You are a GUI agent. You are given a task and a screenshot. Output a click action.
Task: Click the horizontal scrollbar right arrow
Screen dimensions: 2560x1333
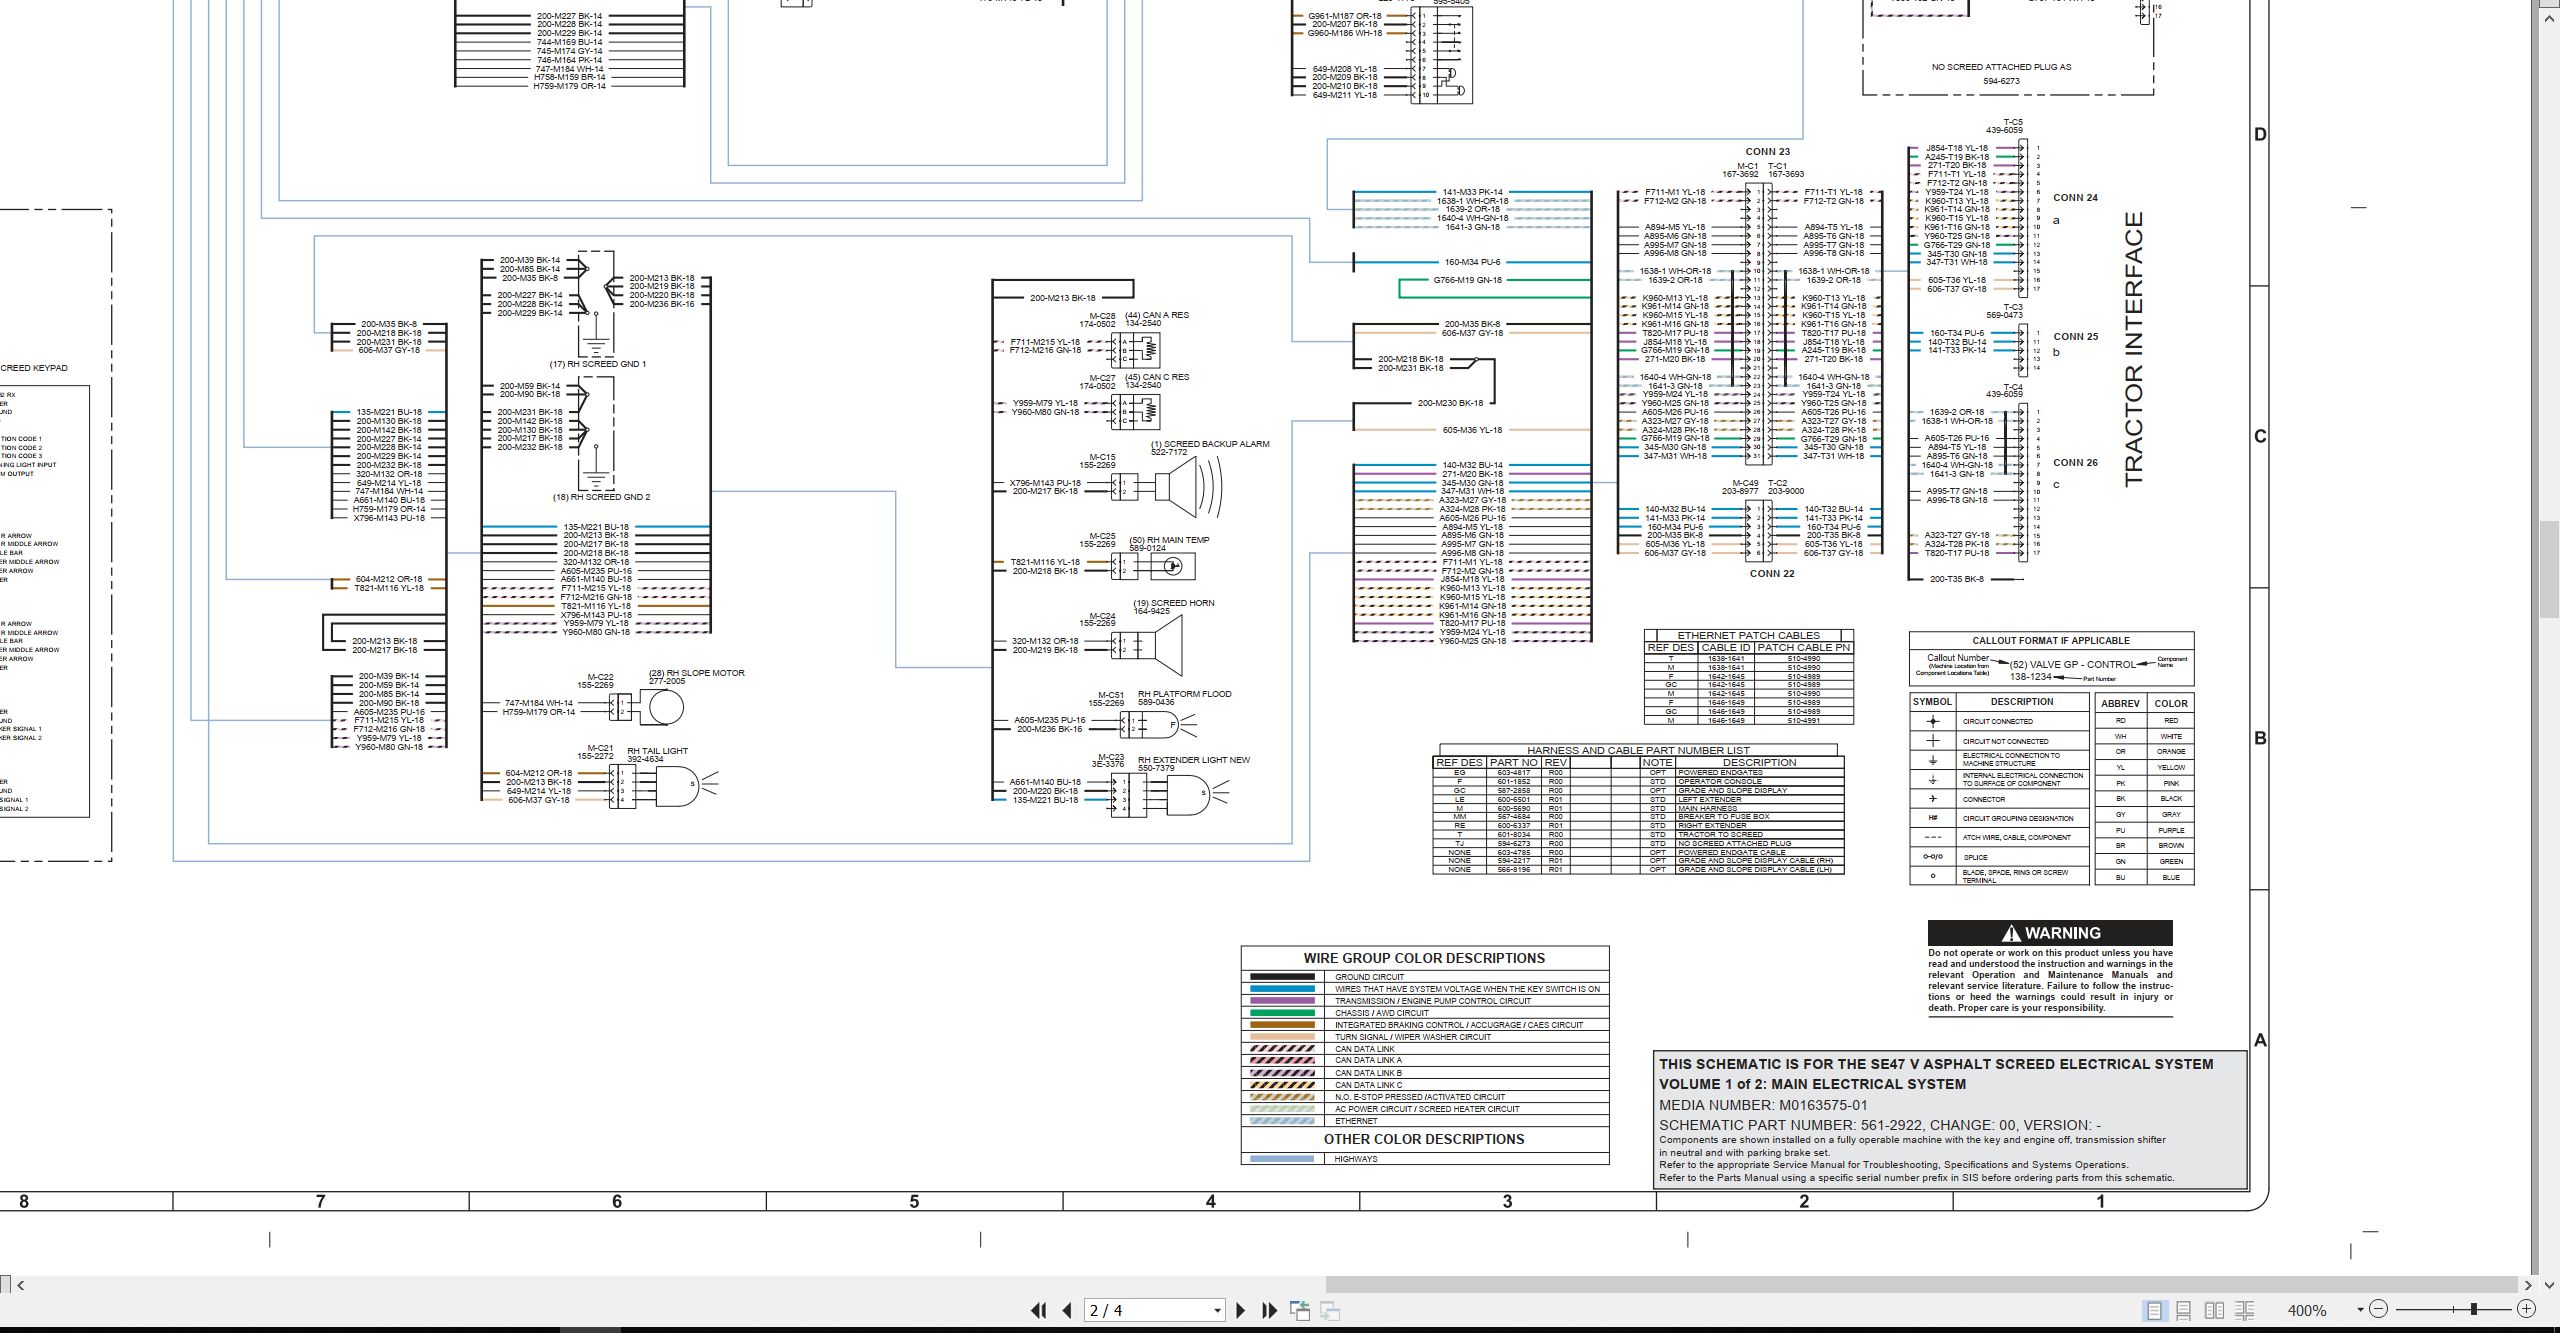pyautogui.click(x=2528, y=1285)
